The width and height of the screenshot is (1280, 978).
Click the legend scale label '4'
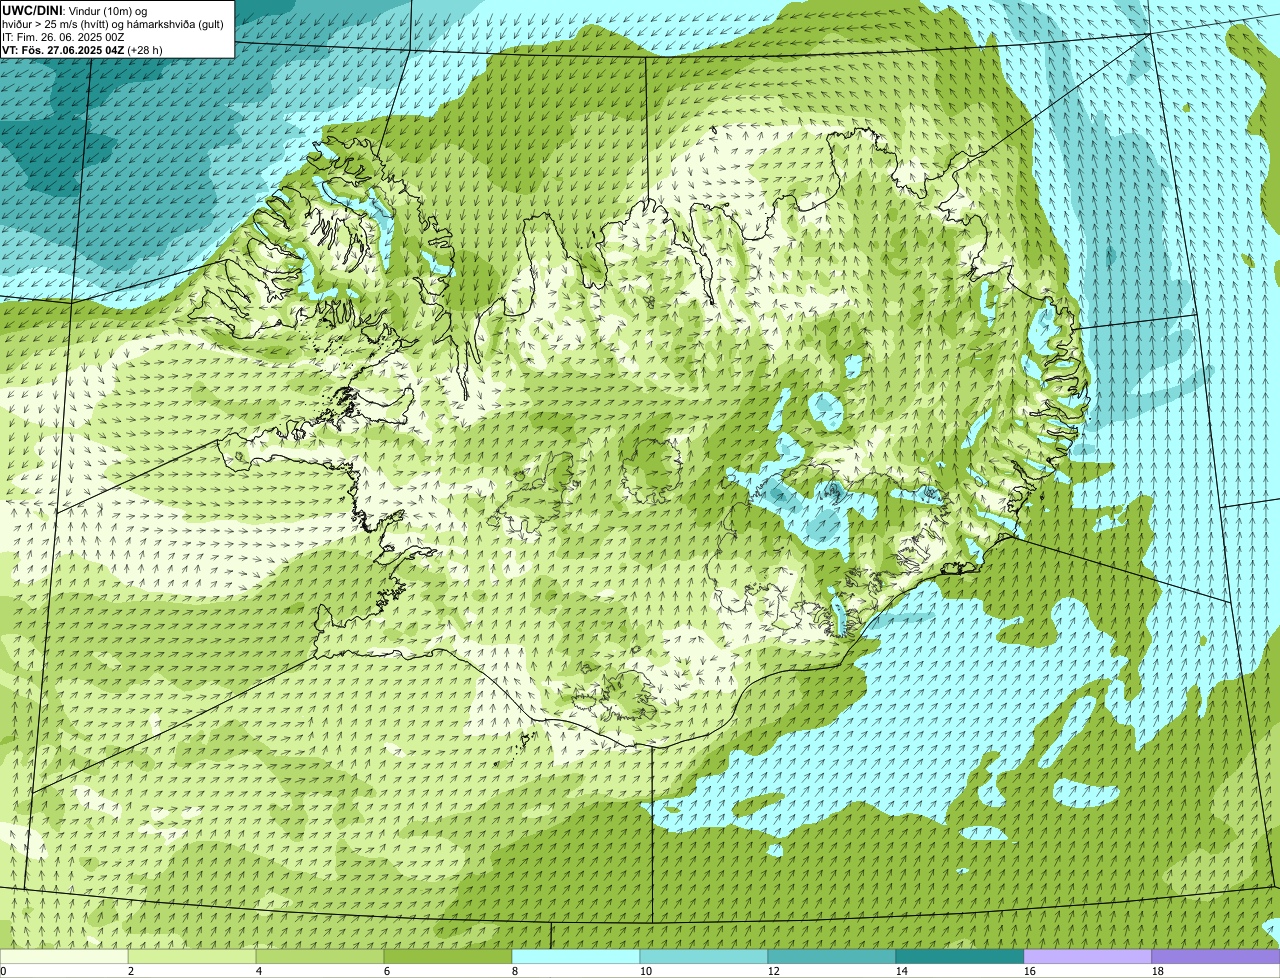259,971
